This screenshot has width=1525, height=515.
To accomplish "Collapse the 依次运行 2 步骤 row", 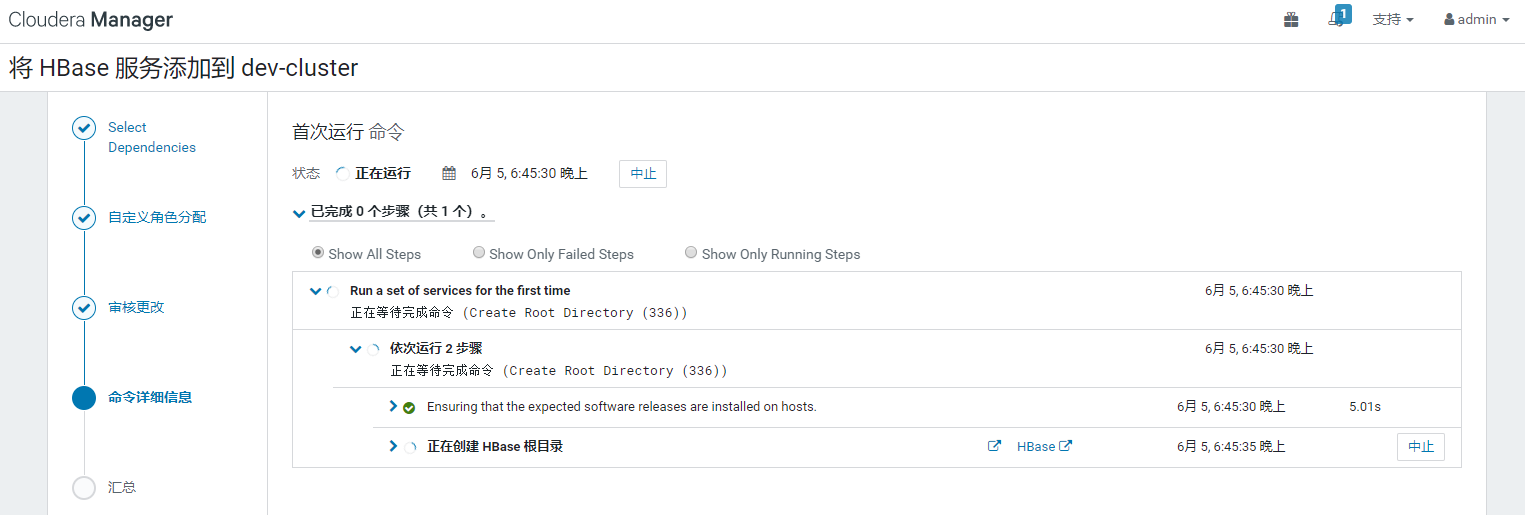I will click(x=356, y=349).
